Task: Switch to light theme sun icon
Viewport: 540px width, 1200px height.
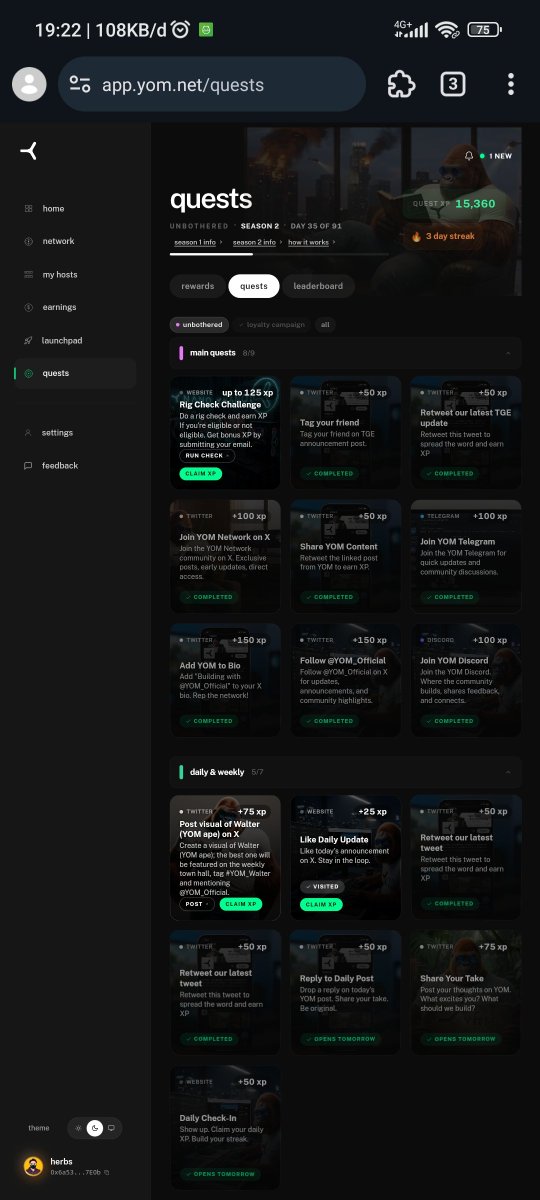Action: [x=79, y=1128]
